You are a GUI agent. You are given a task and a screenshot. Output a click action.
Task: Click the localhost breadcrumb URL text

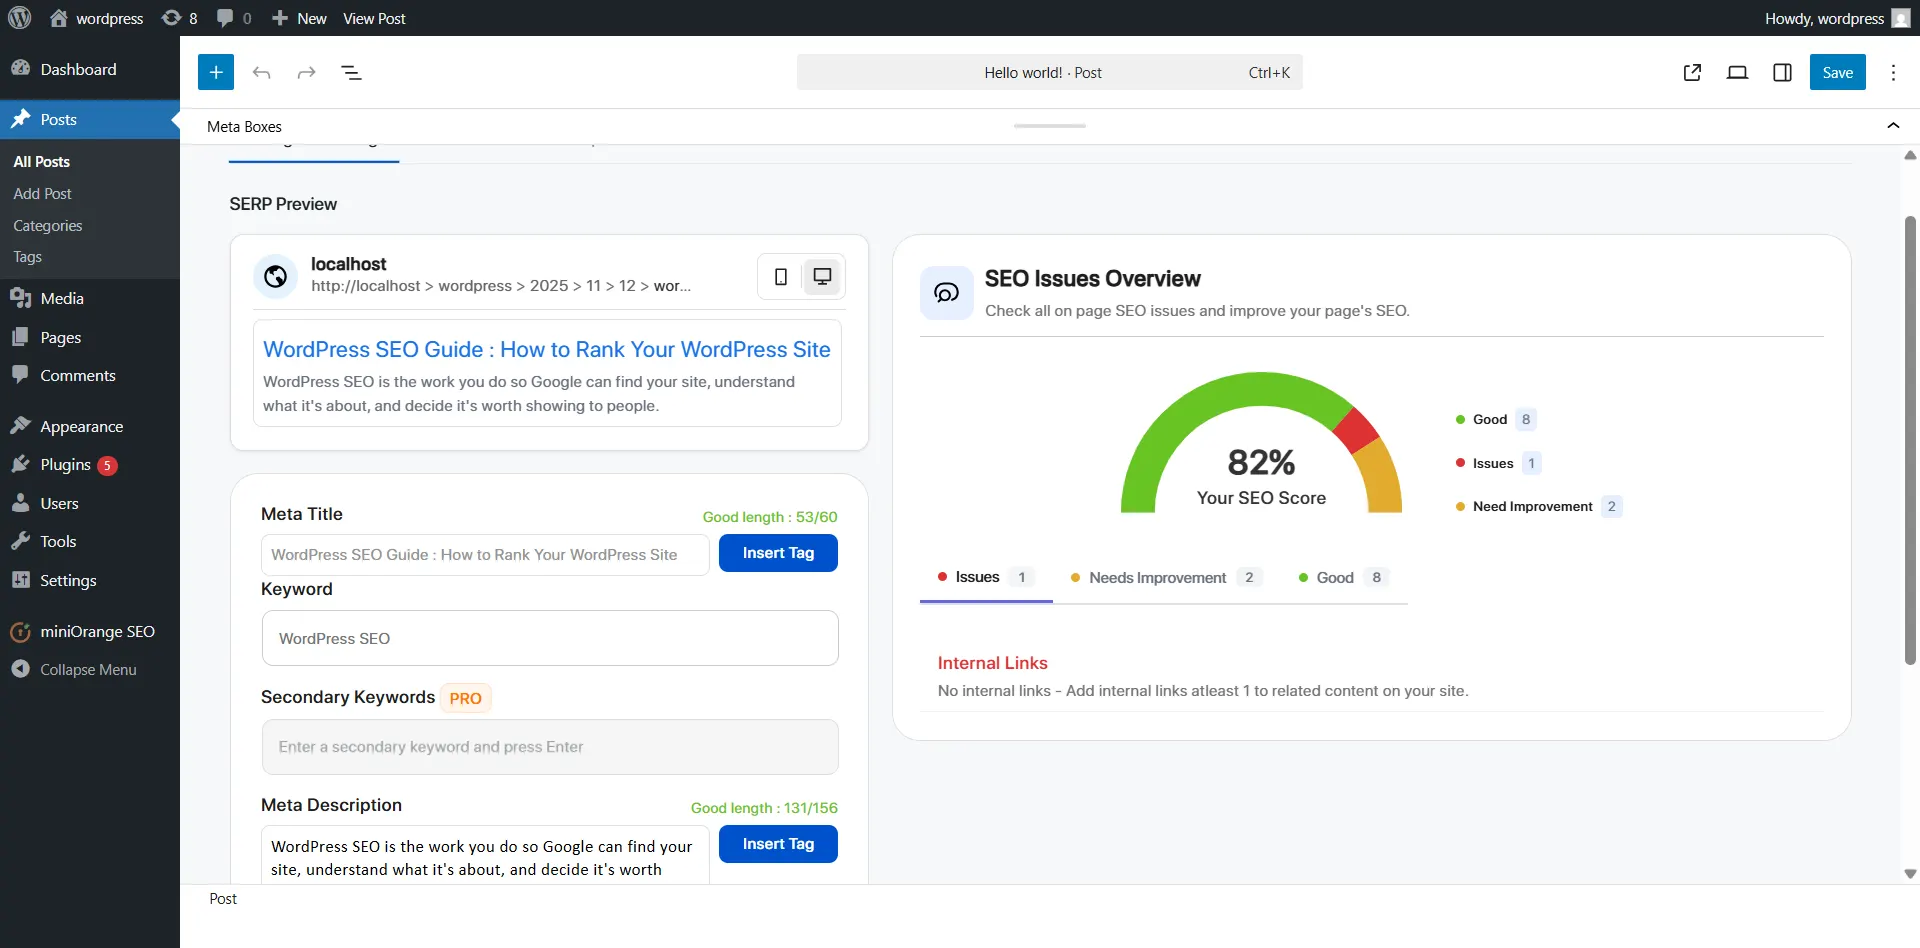(x=501, y=286)
